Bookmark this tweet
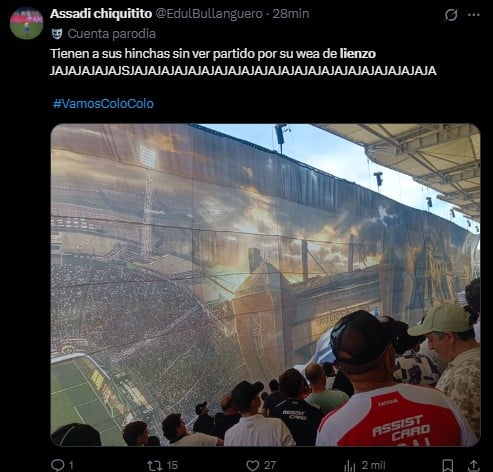Screen dimensions: 493x472 pos(447,465)
